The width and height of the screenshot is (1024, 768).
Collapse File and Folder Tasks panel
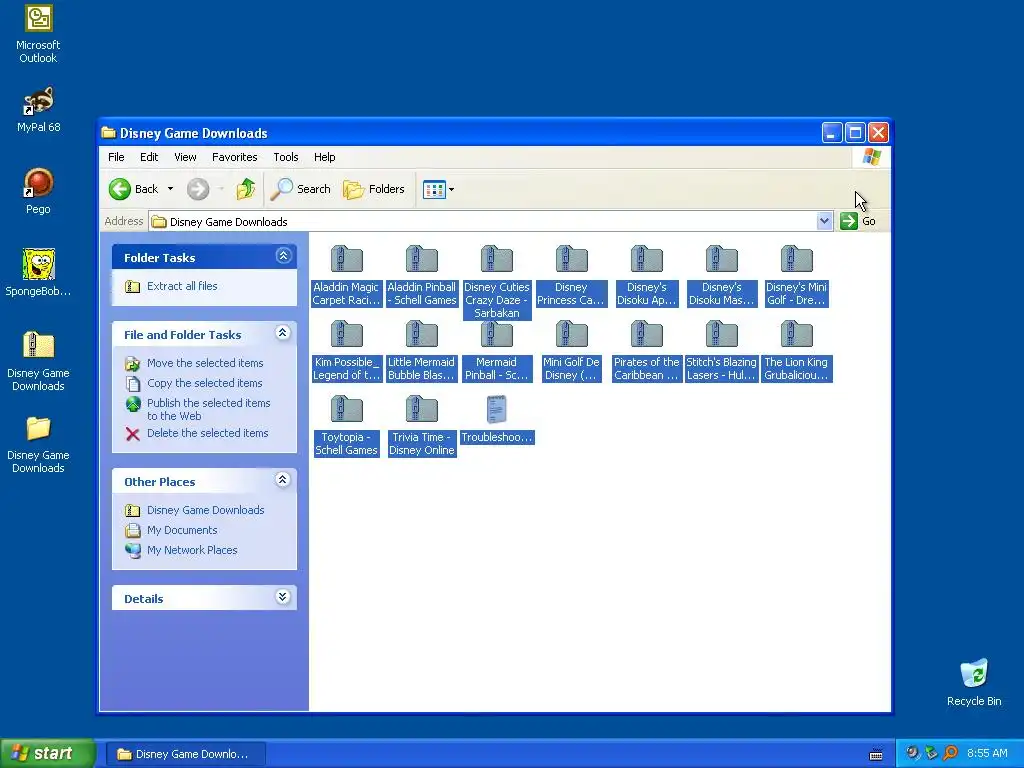pos(283,333)
